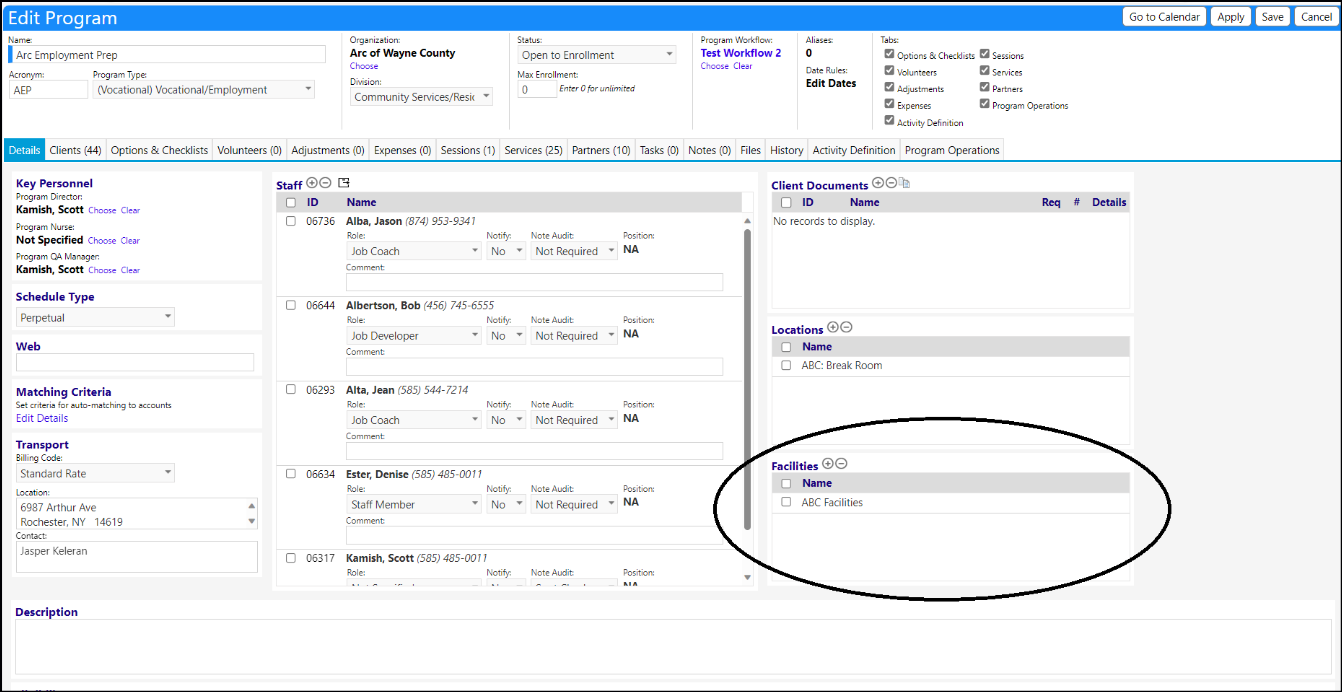Remove a facility with the Facilities minus icon

(x=841, y=464)
